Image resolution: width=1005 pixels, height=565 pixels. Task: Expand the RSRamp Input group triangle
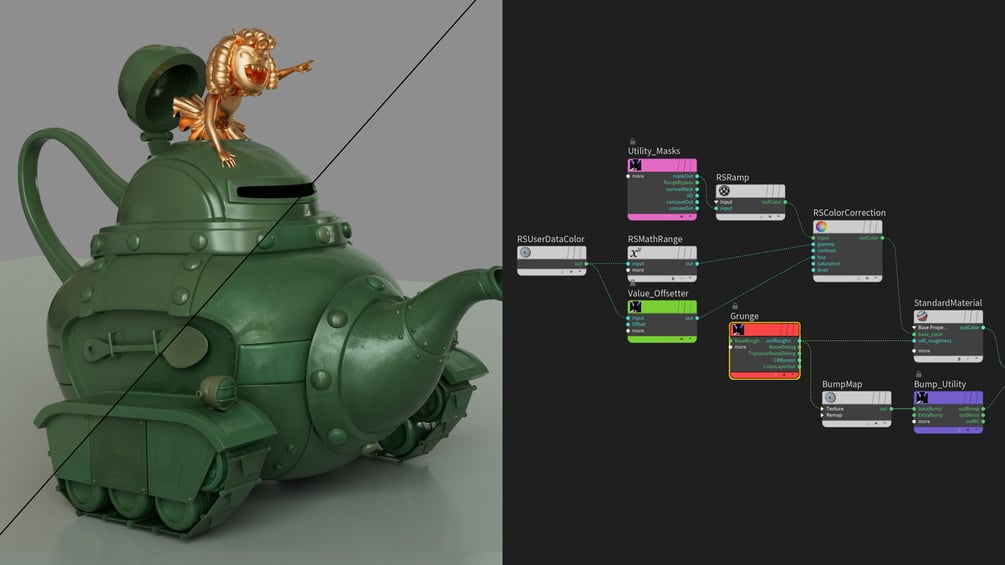(x=717, y=202)
